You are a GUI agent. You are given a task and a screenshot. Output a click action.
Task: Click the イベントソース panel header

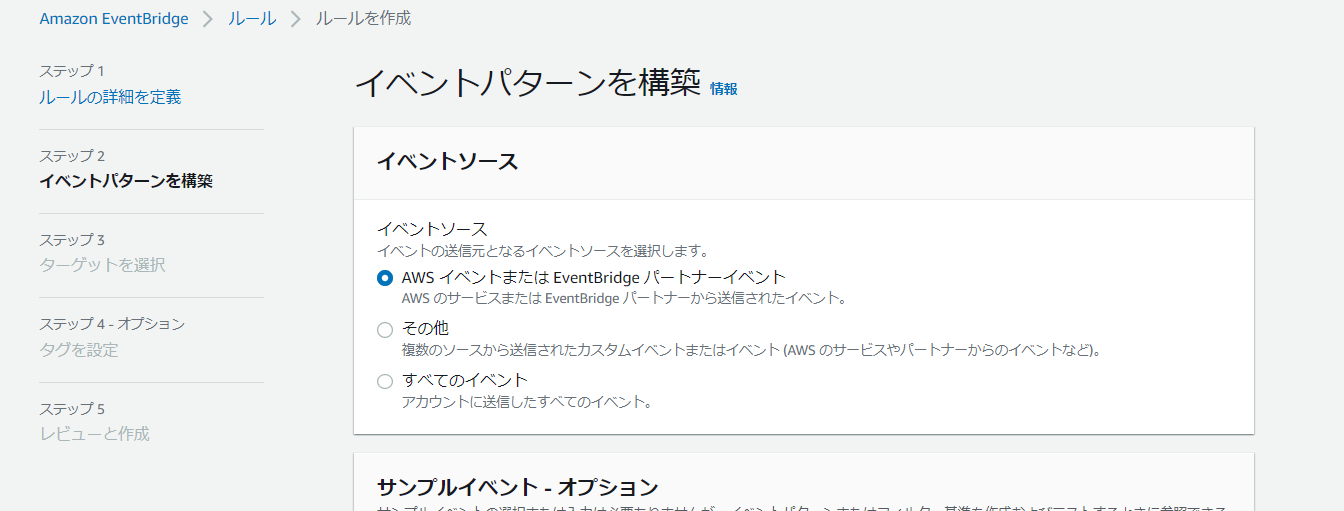804,163
